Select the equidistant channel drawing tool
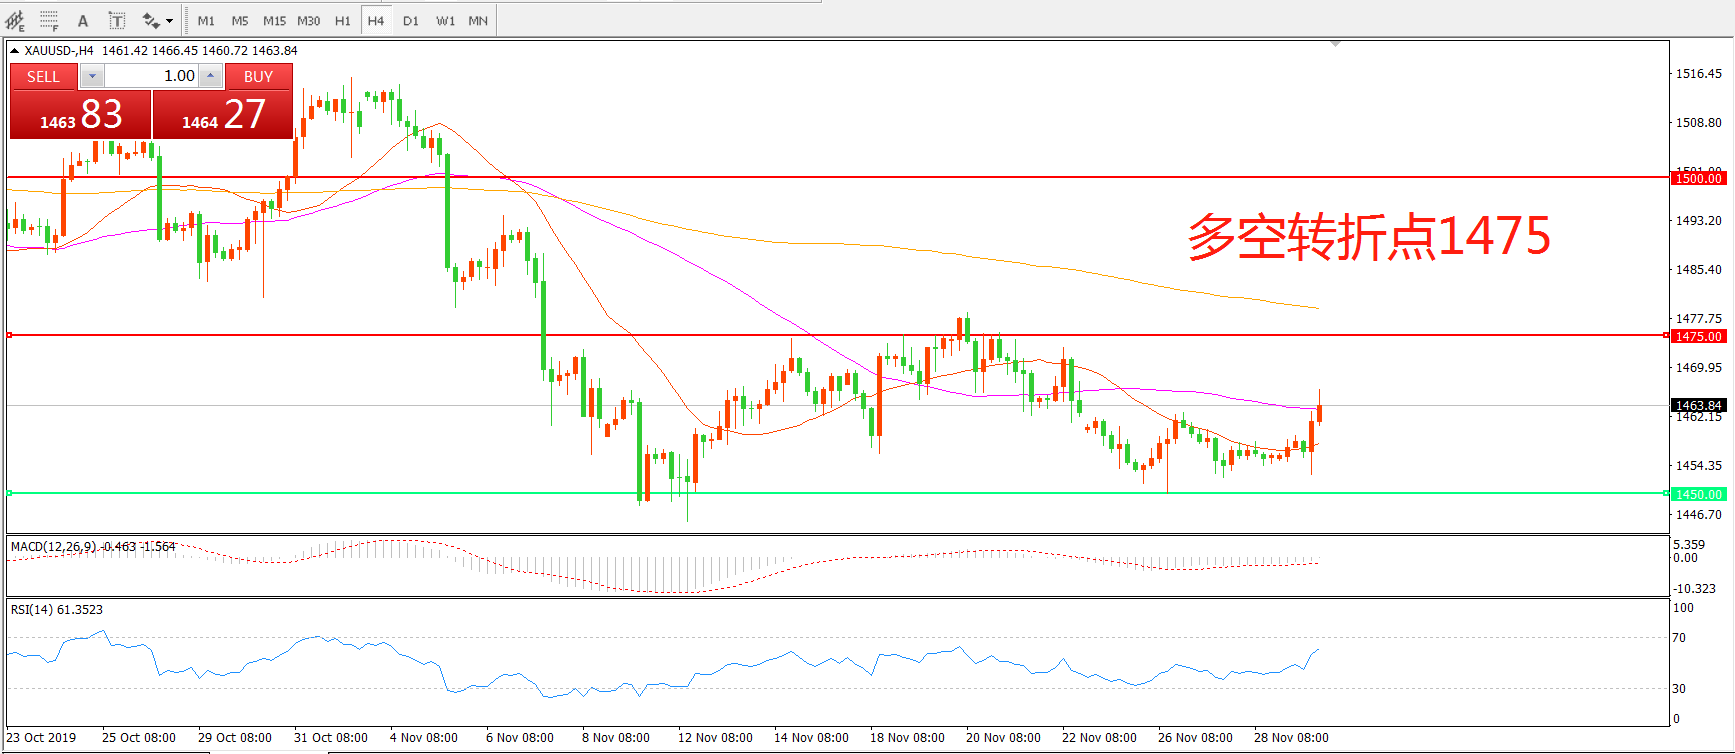The width and height of the screenshot is (1735, 754). coord(15,20)
